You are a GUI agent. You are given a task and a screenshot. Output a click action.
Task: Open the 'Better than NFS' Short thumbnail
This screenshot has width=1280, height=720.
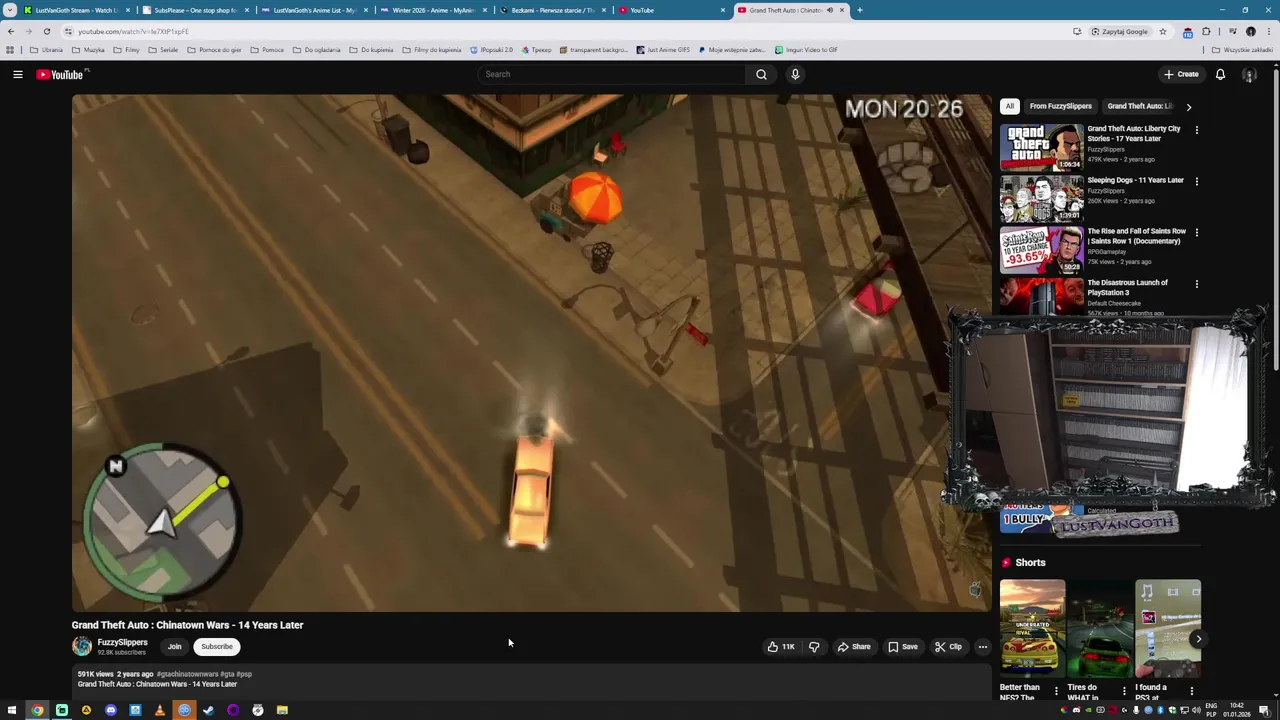pyautogui.click(x=1032, y=628)
